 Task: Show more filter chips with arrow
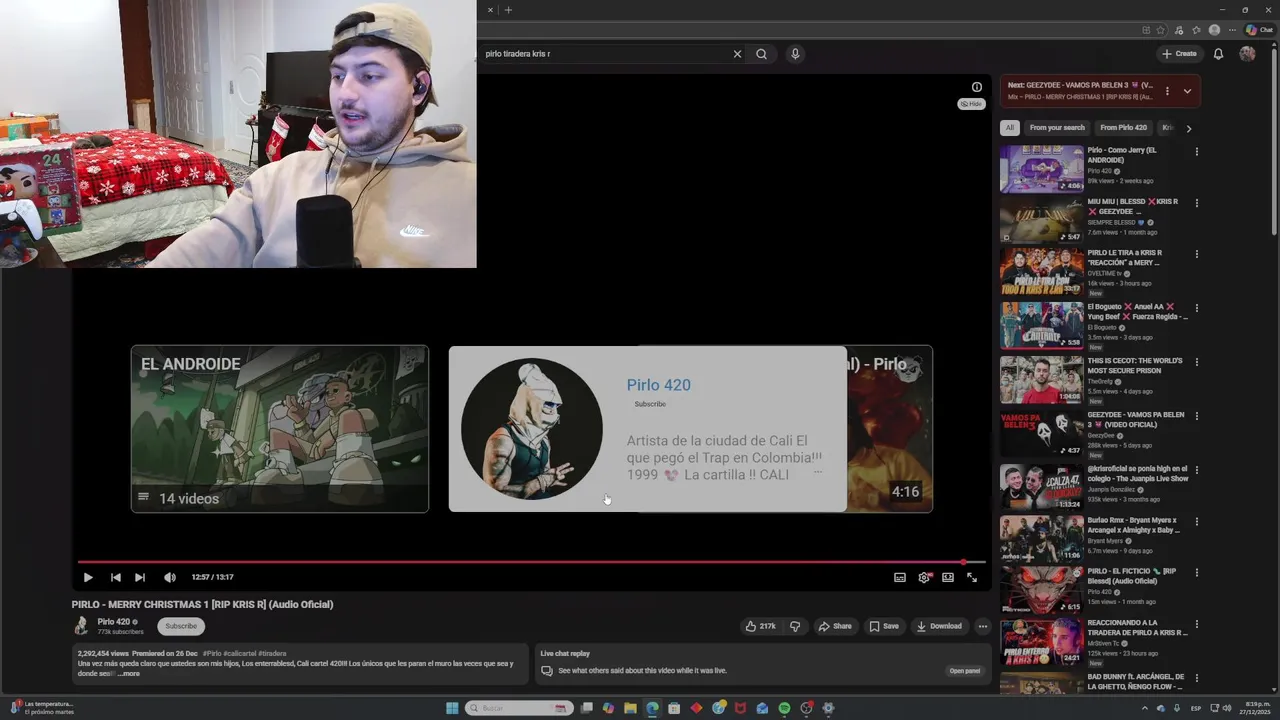[x=1188, y=128]
